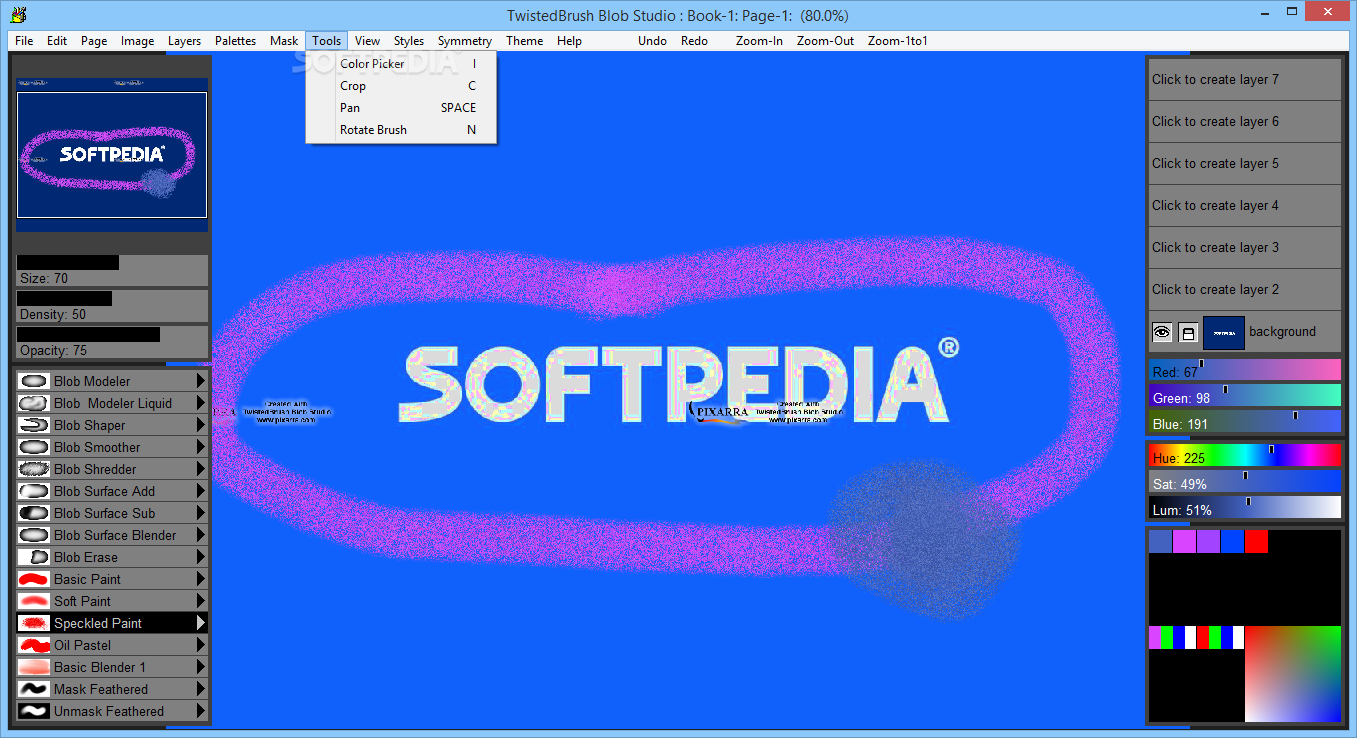Open the File menu

pyautogui.click(x=24, y=41)
